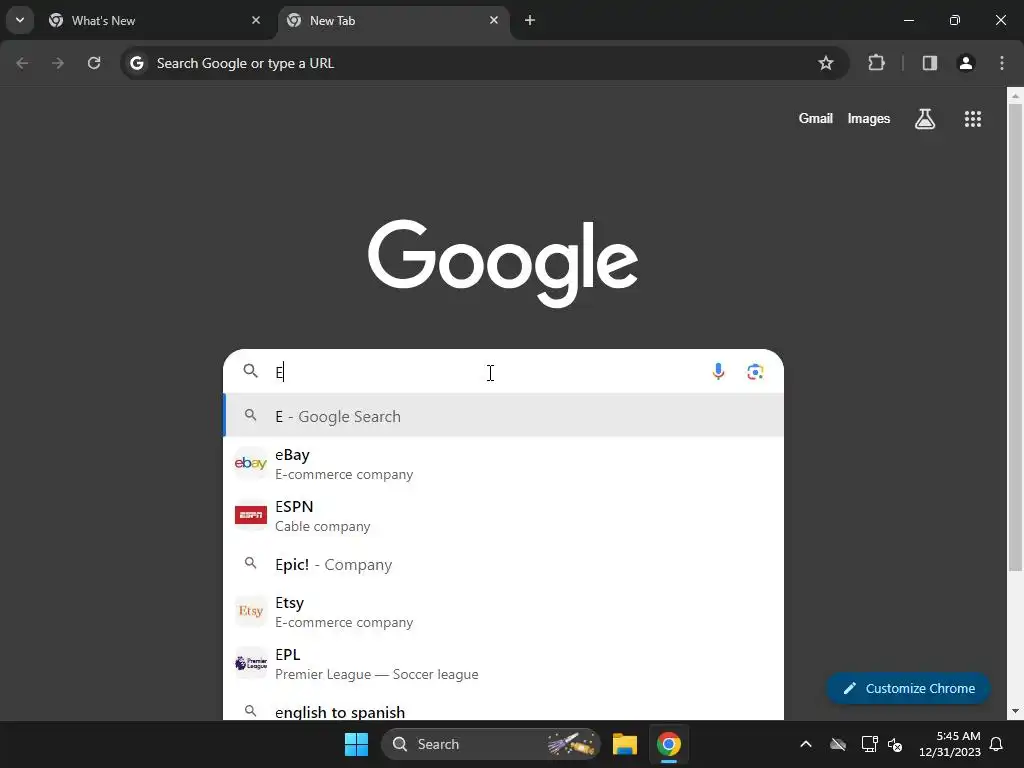Select the 'Epic! - Company' suggestion
Screen dimensions: 1024x768
504,564
